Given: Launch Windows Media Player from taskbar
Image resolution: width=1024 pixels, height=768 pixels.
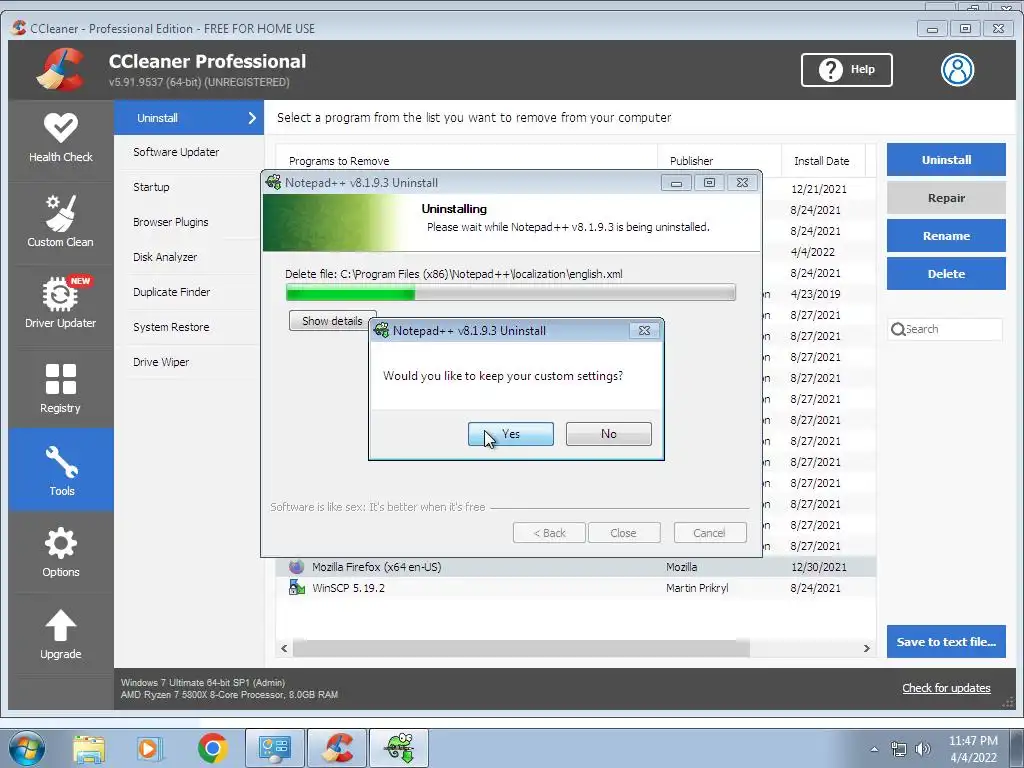Looking at the screenshot, I should tap(150, 748).
